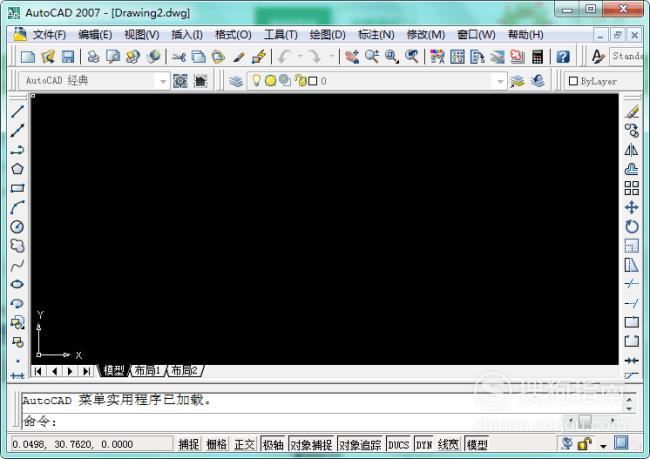Select the Offset tool

pos(632,169)
